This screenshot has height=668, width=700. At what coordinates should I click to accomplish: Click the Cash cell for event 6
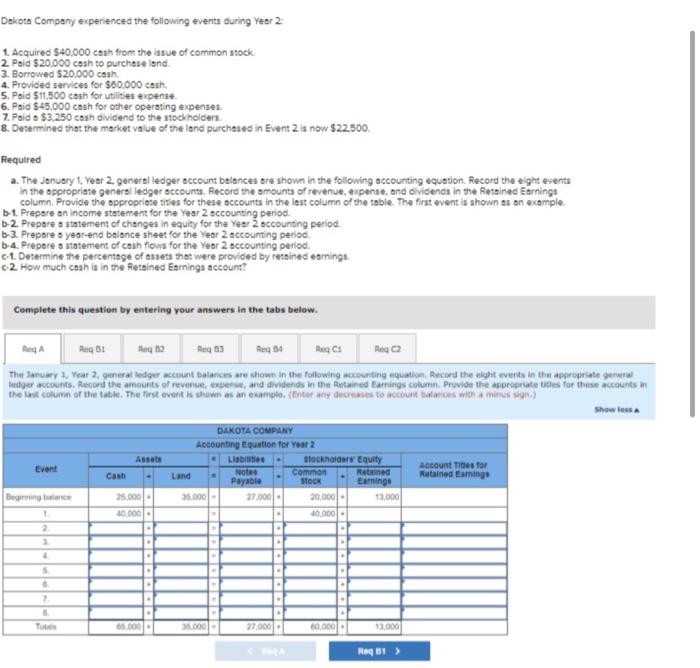coord(116,584)
